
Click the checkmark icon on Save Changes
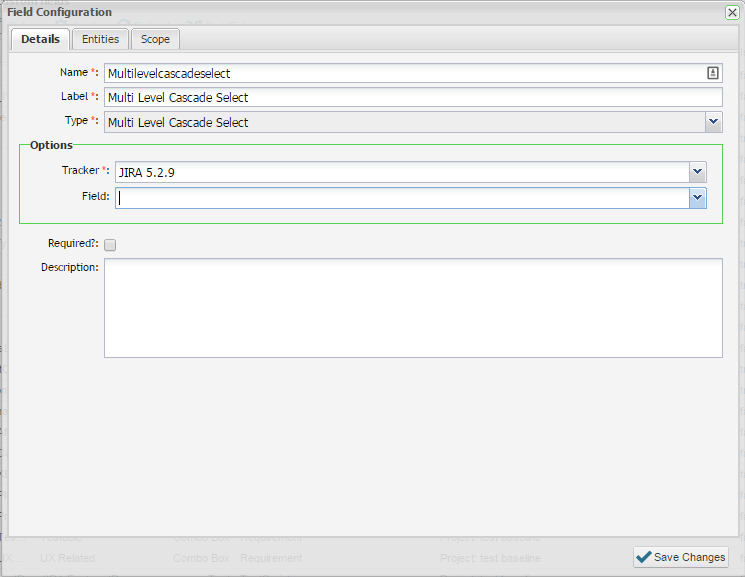coord(643,557)
